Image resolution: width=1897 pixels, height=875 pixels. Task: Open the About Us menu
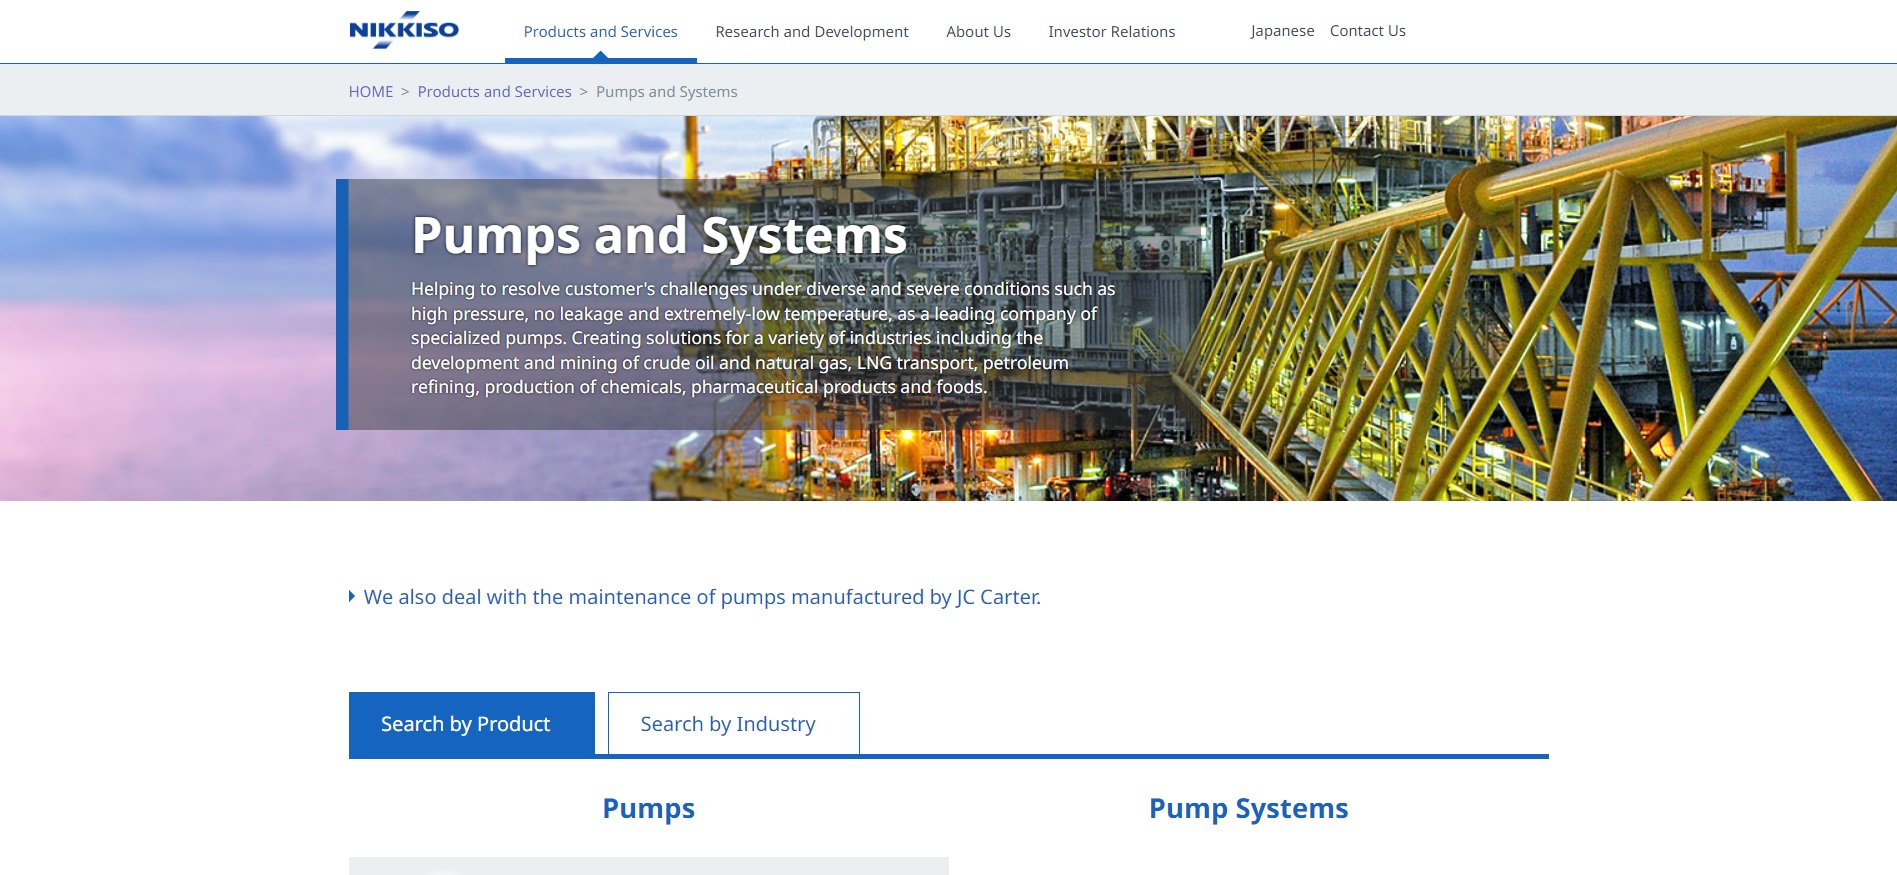click(978, 32)
